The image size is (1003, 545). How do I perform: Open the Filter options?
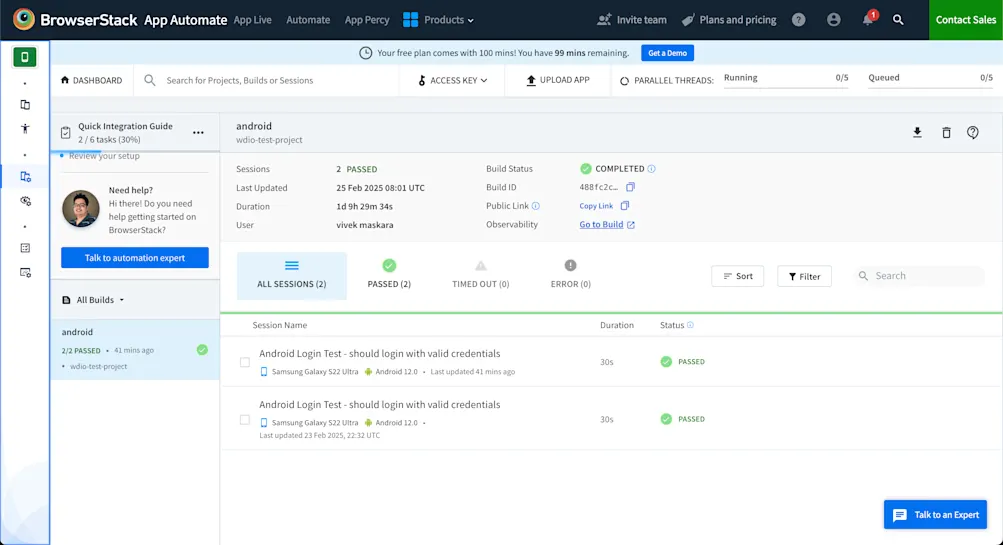tap(804, 276)
